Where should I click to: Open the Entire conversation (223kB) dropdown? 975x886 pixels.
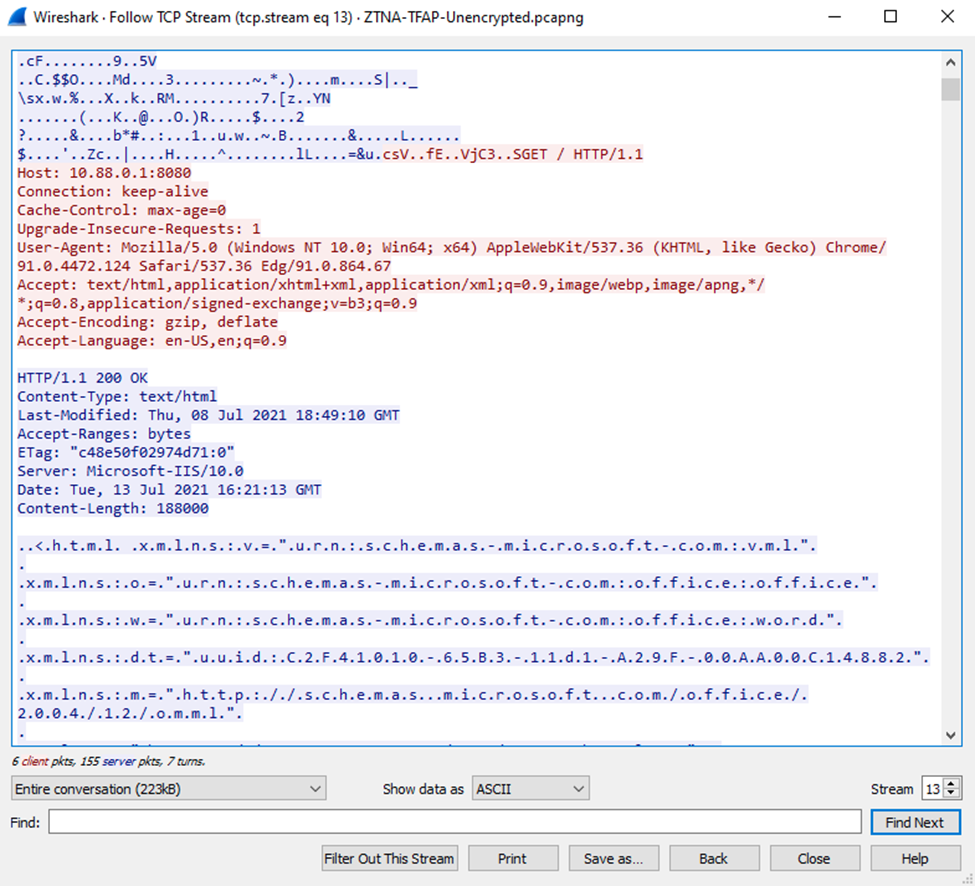(169, 788)
